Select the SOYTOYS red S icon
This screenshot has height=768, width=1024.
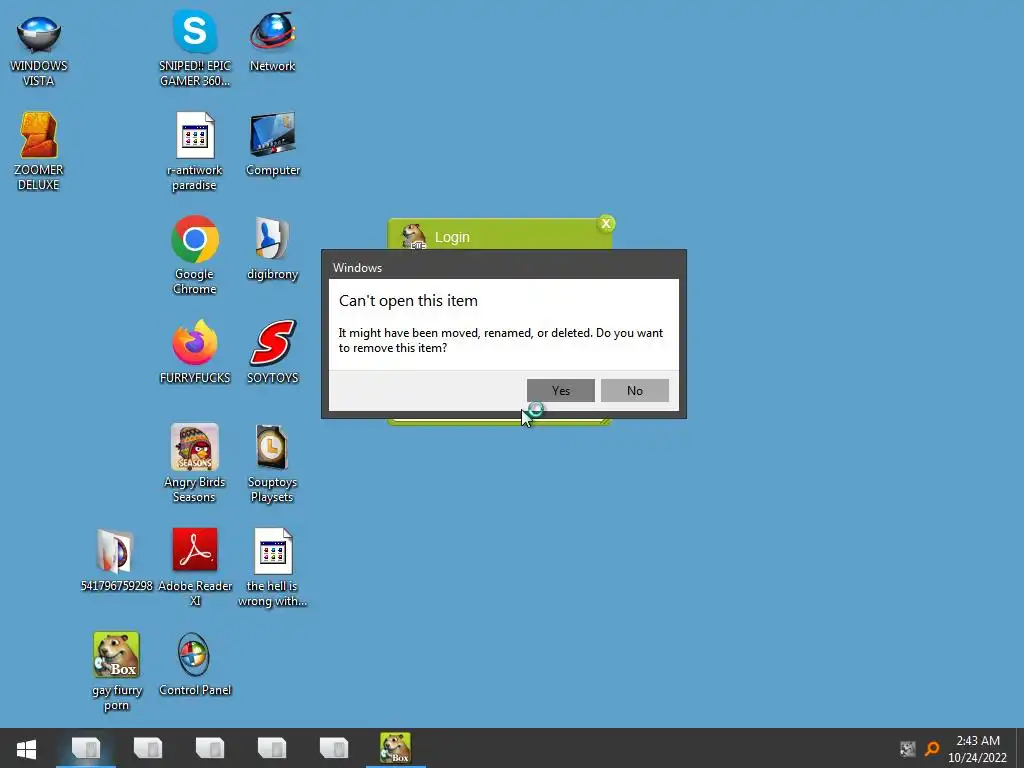(272, 342)
